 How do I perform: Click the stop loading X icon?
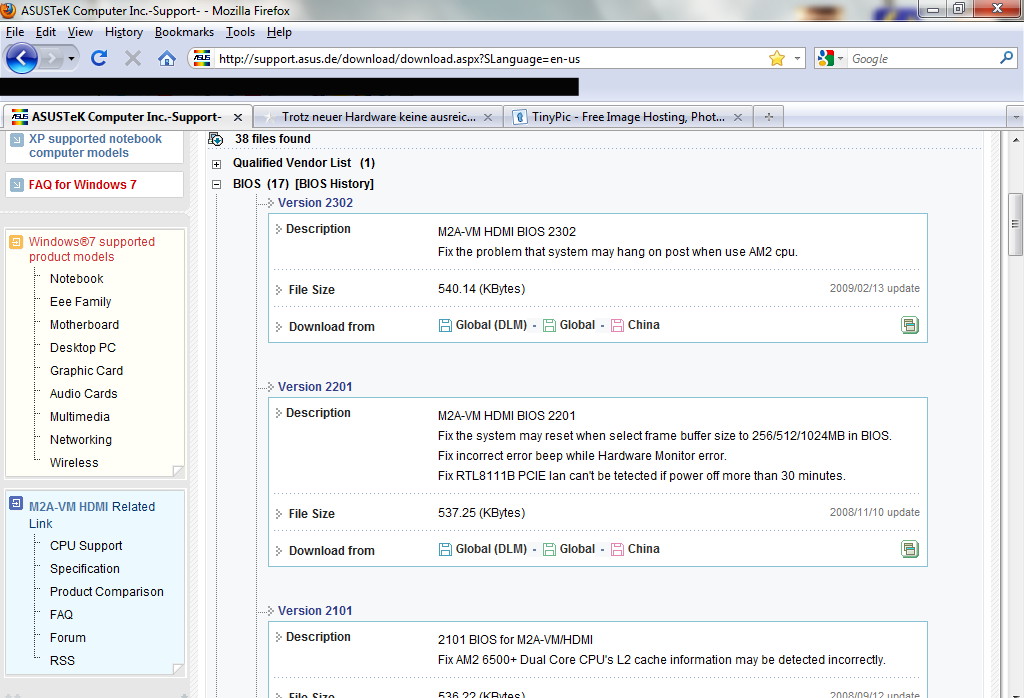133,59
